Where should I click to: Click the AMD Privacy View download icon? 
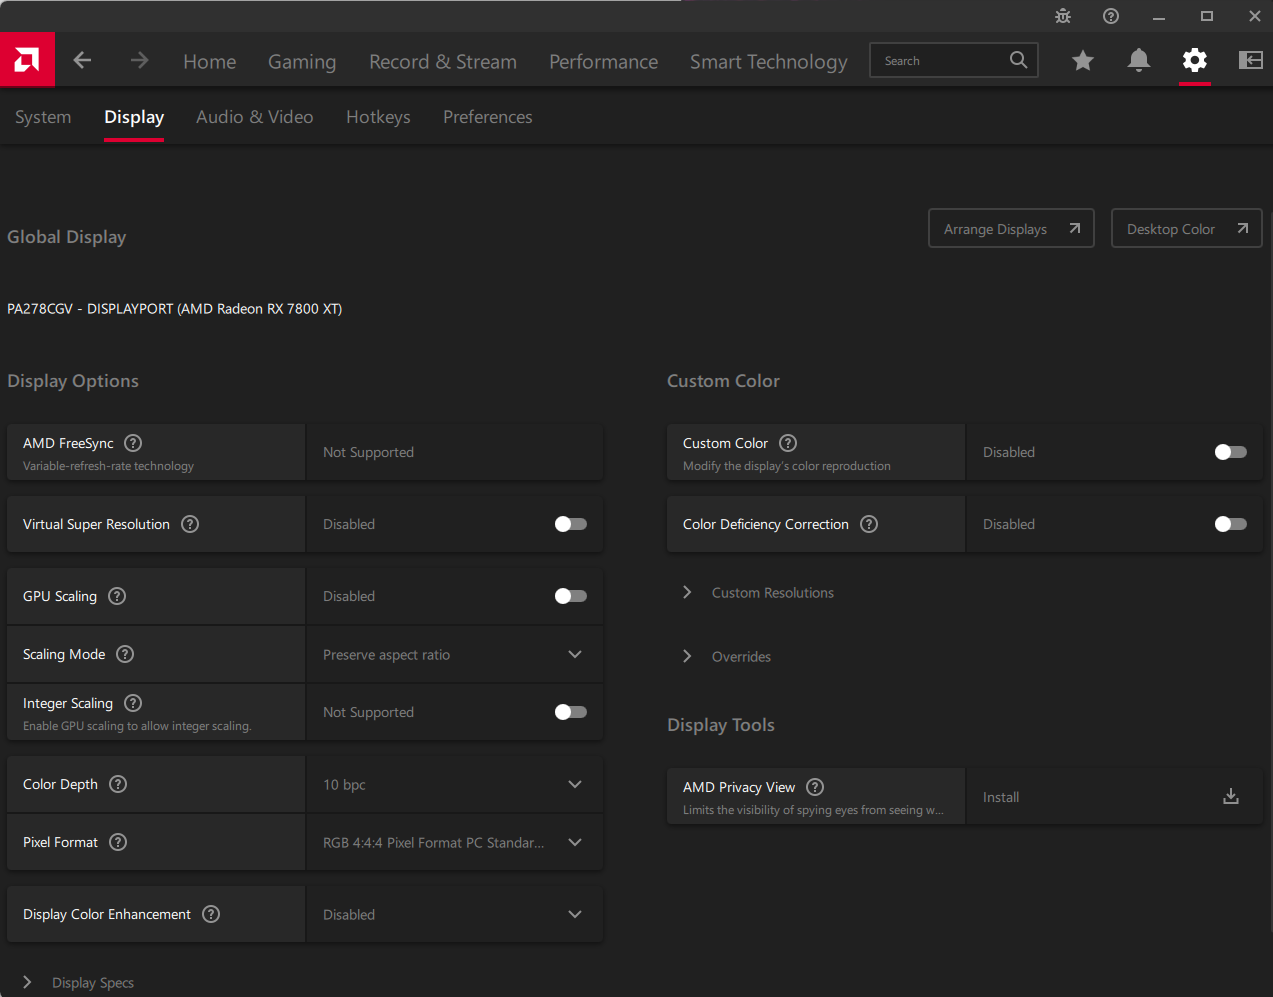click(x=1230, y=796)
